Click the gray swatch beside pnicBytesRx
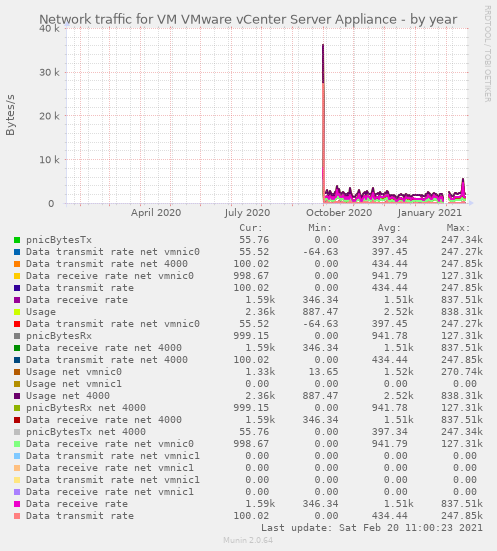The width and height of the screenshot is (497, 551). coord(17,336)
